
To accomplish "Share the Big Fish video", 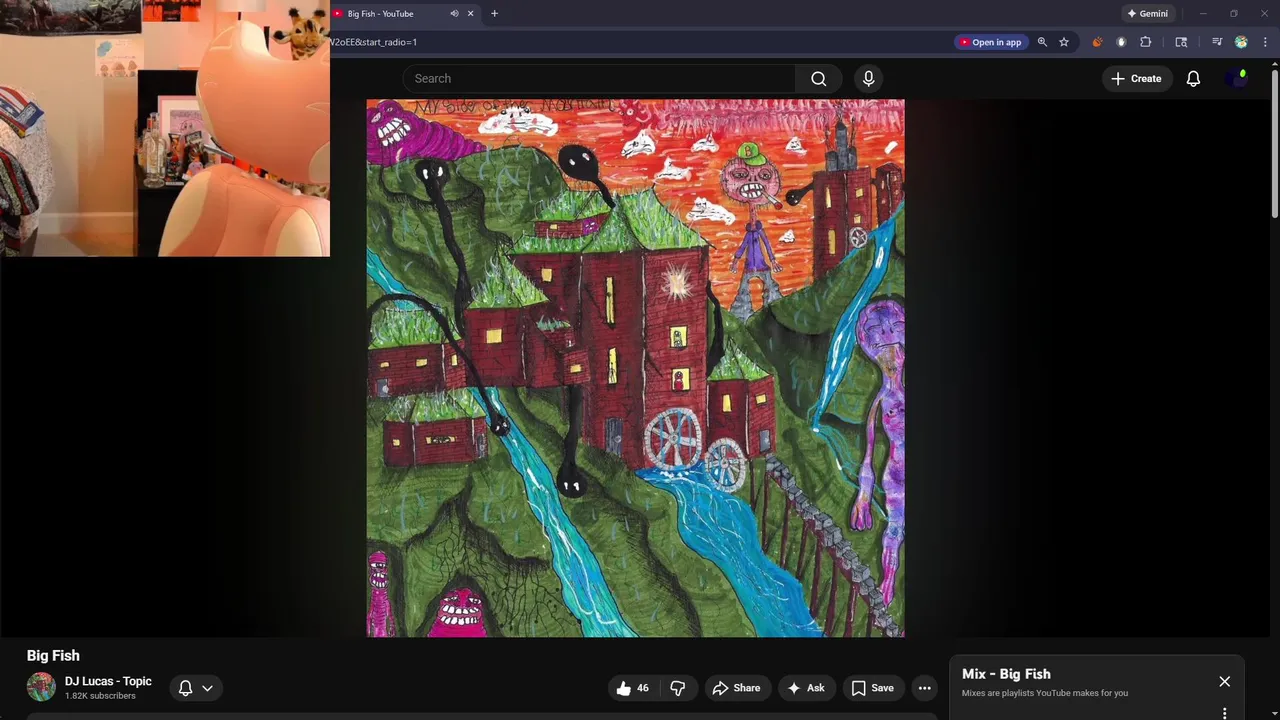I will pos(736,688).
